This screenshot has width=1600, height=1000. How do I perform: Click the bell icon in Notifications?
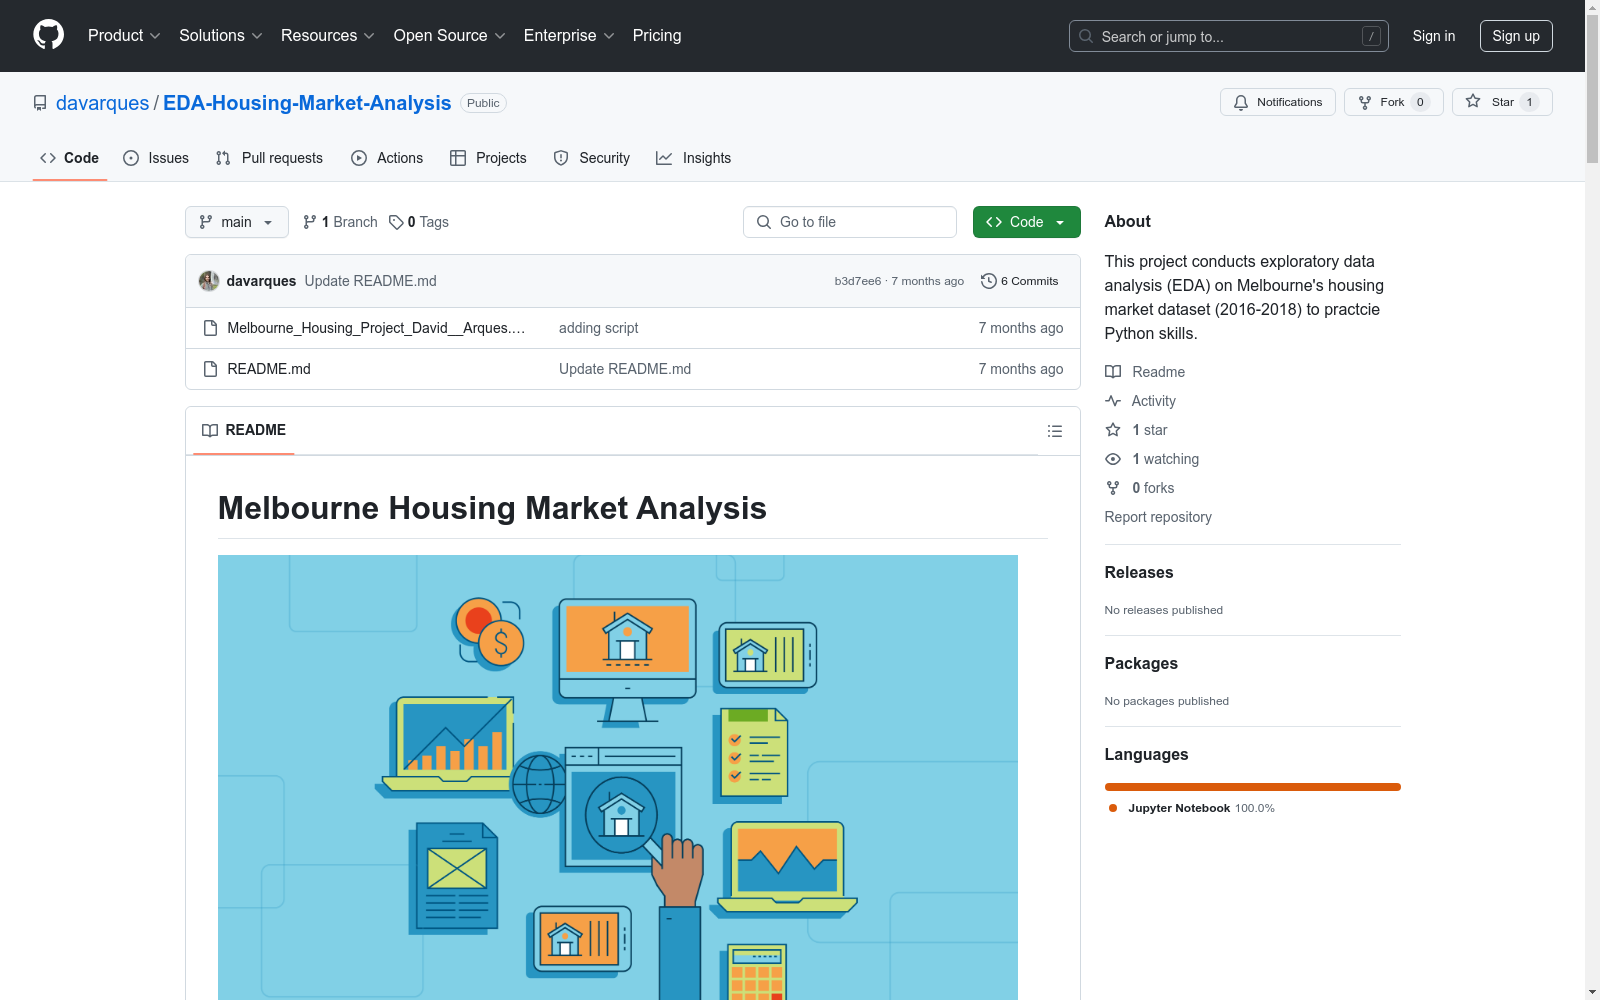1241,102
